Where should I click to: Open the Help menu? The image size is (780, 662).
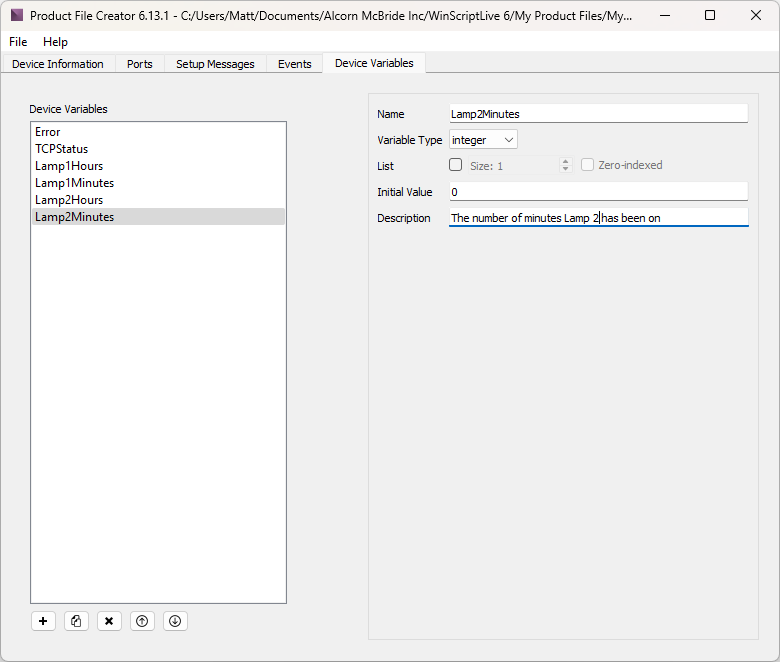(55, 42)
